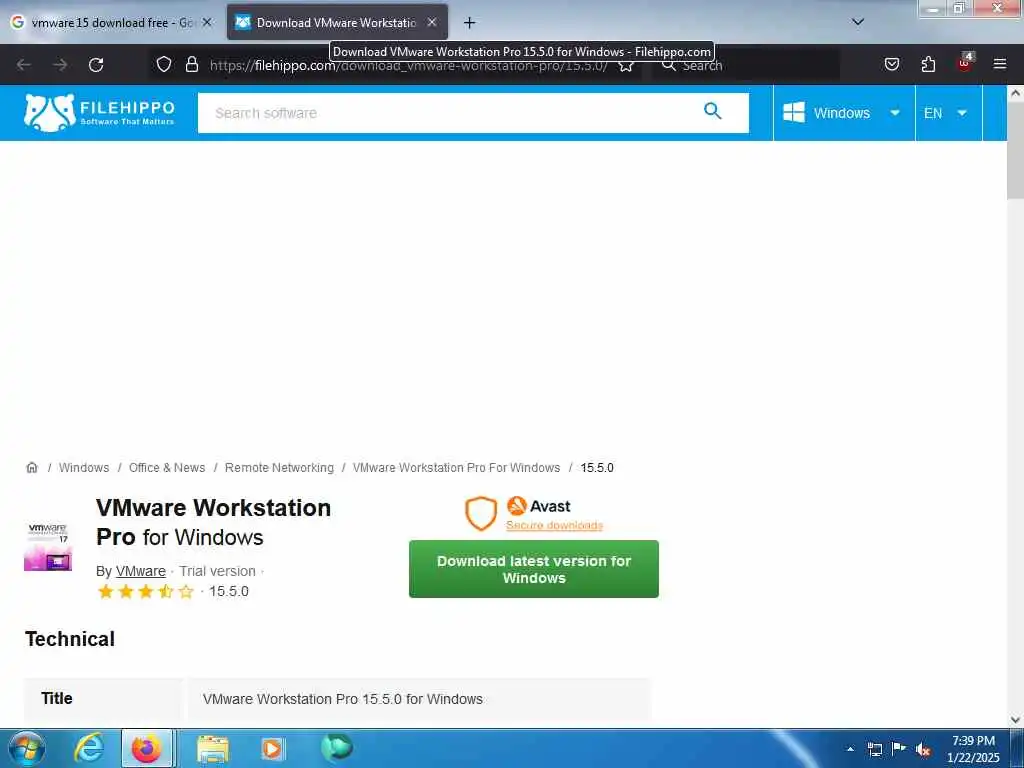The image size is (1024, 768).
Task: Click the Technical heading
Action: click(70, 639)
